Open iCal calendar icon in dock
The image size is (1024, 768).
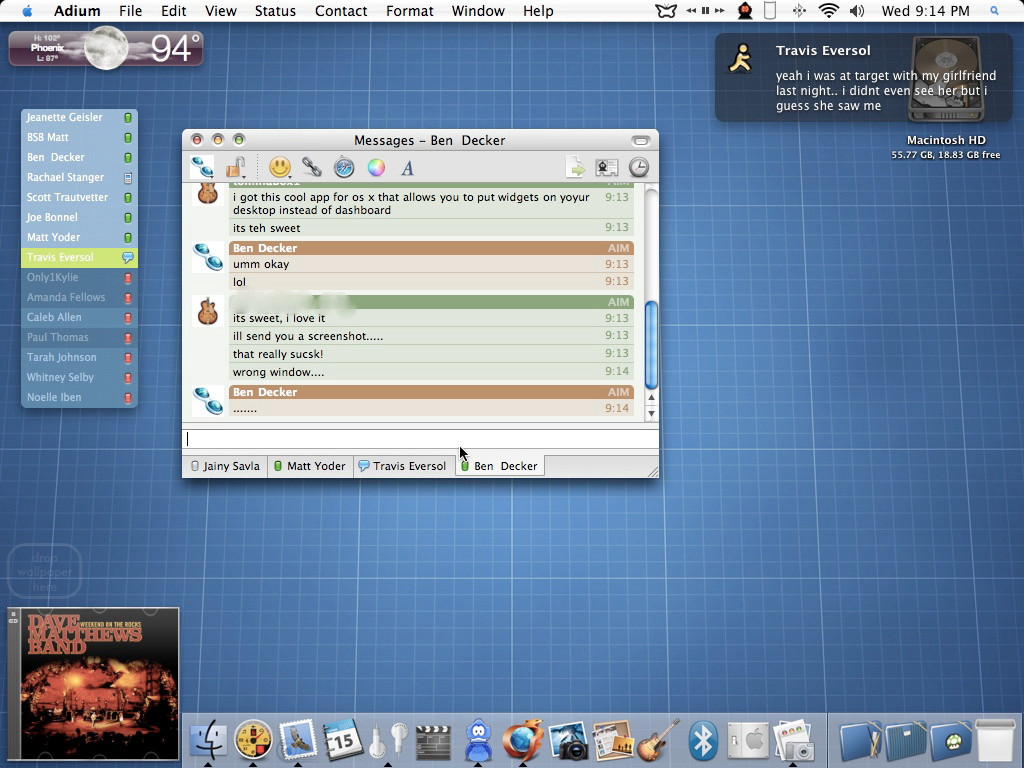tap(343, 740)
